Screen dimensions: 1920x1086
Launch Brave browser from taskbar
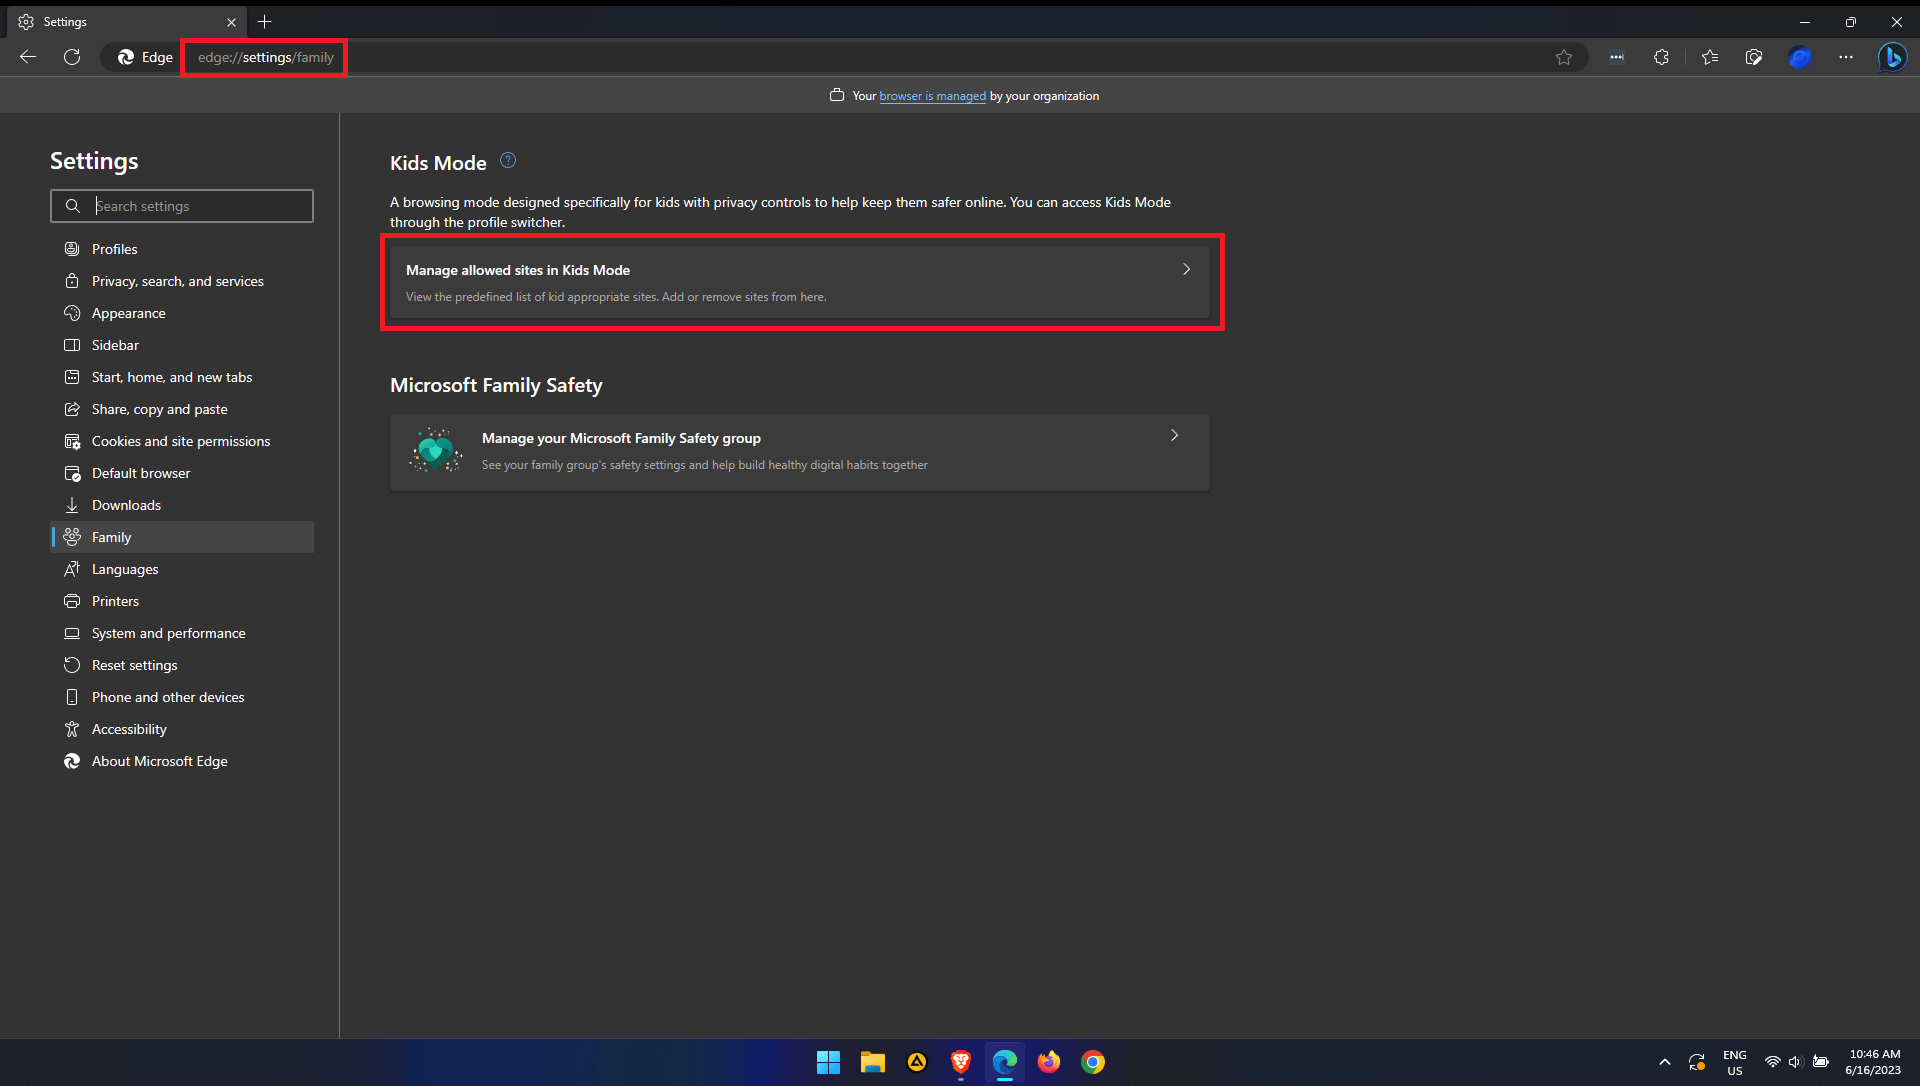click(x=960, y=1062)
